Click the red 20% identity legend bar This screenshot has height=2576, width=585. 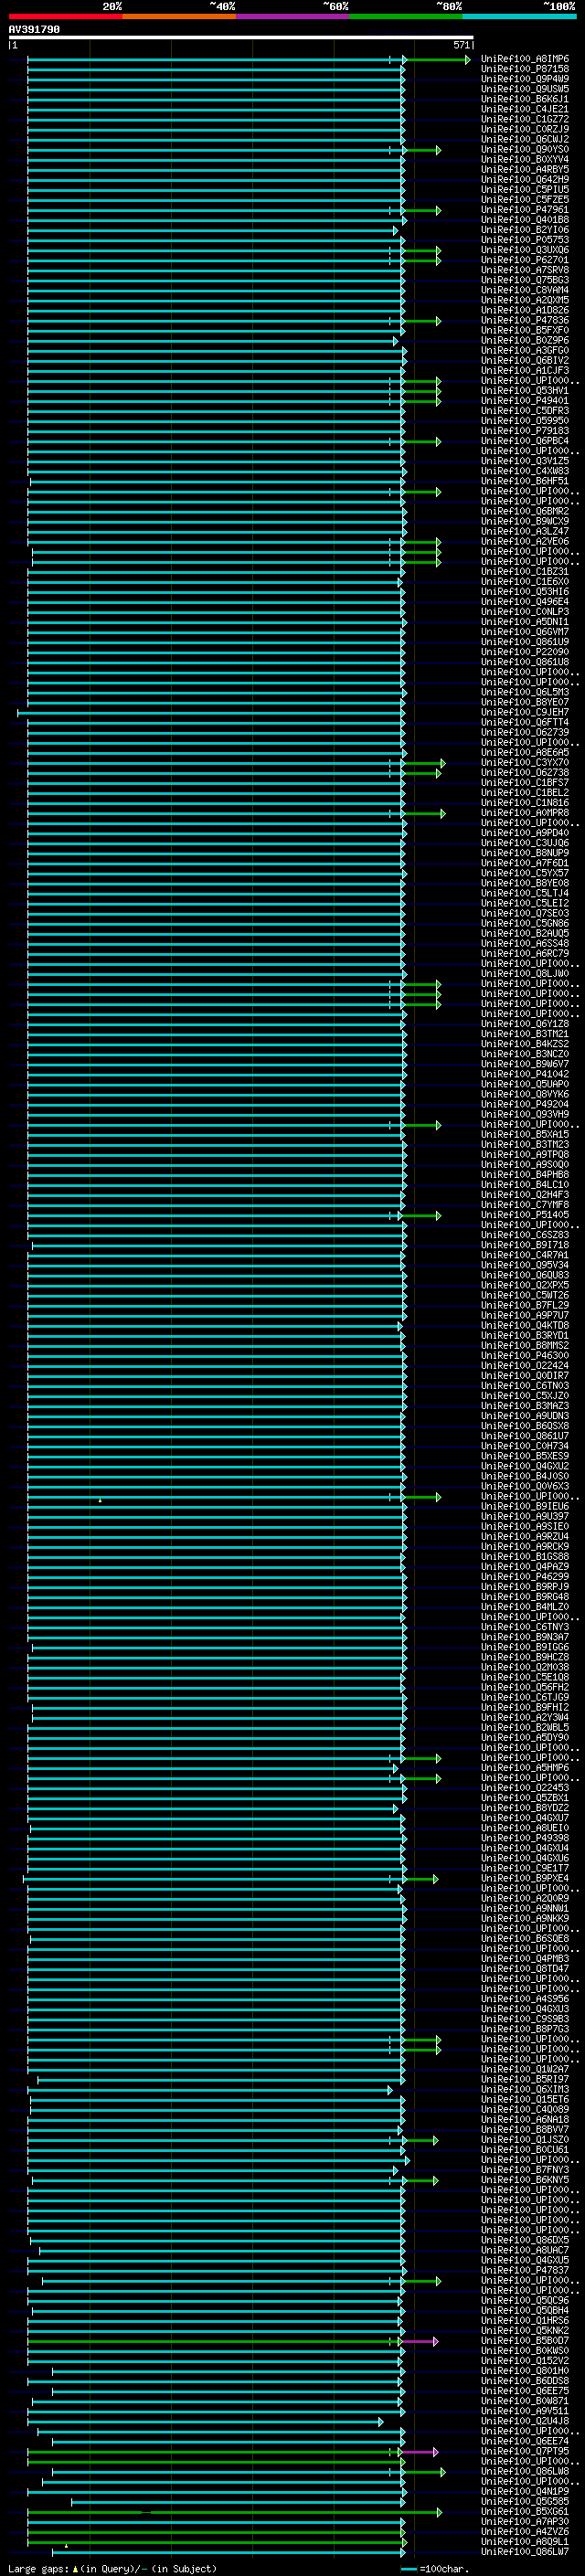click(x=65, y=16)
